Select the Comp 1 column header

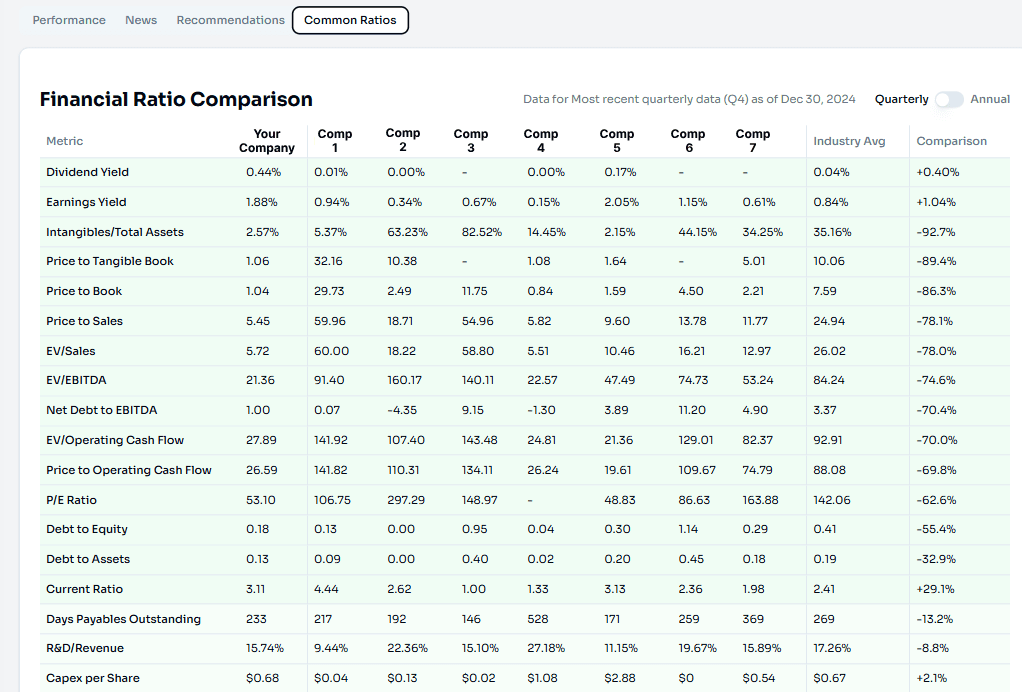point(335,141)
